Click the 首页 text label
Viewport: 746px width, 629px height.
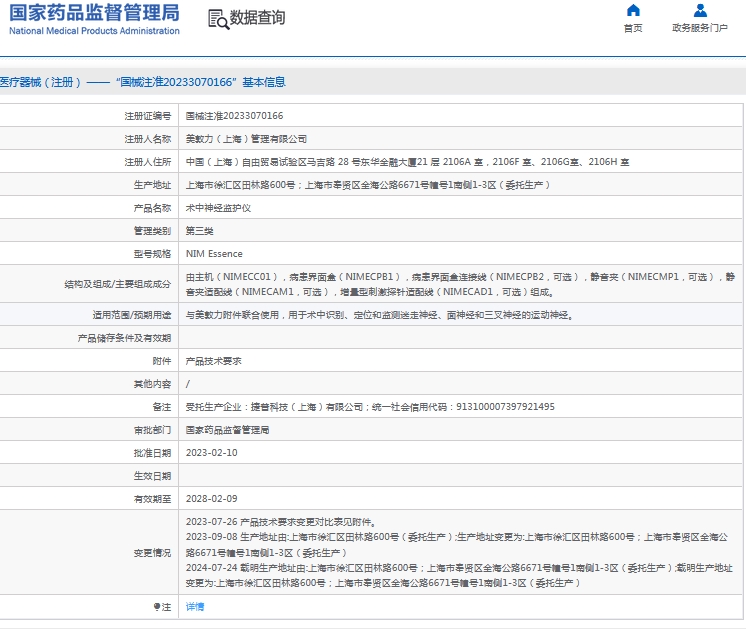coord(633,28)
